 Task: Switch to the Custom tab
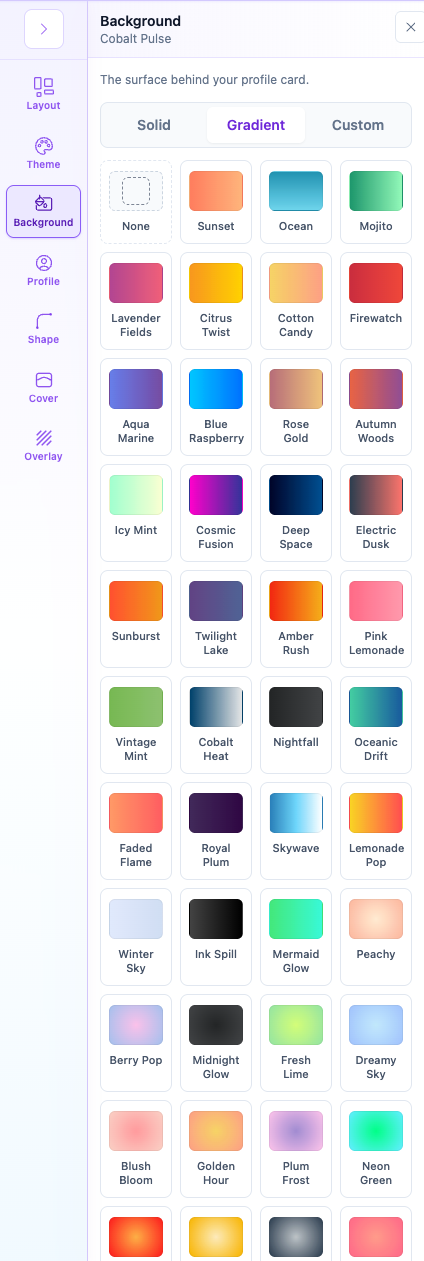point(358,125)
